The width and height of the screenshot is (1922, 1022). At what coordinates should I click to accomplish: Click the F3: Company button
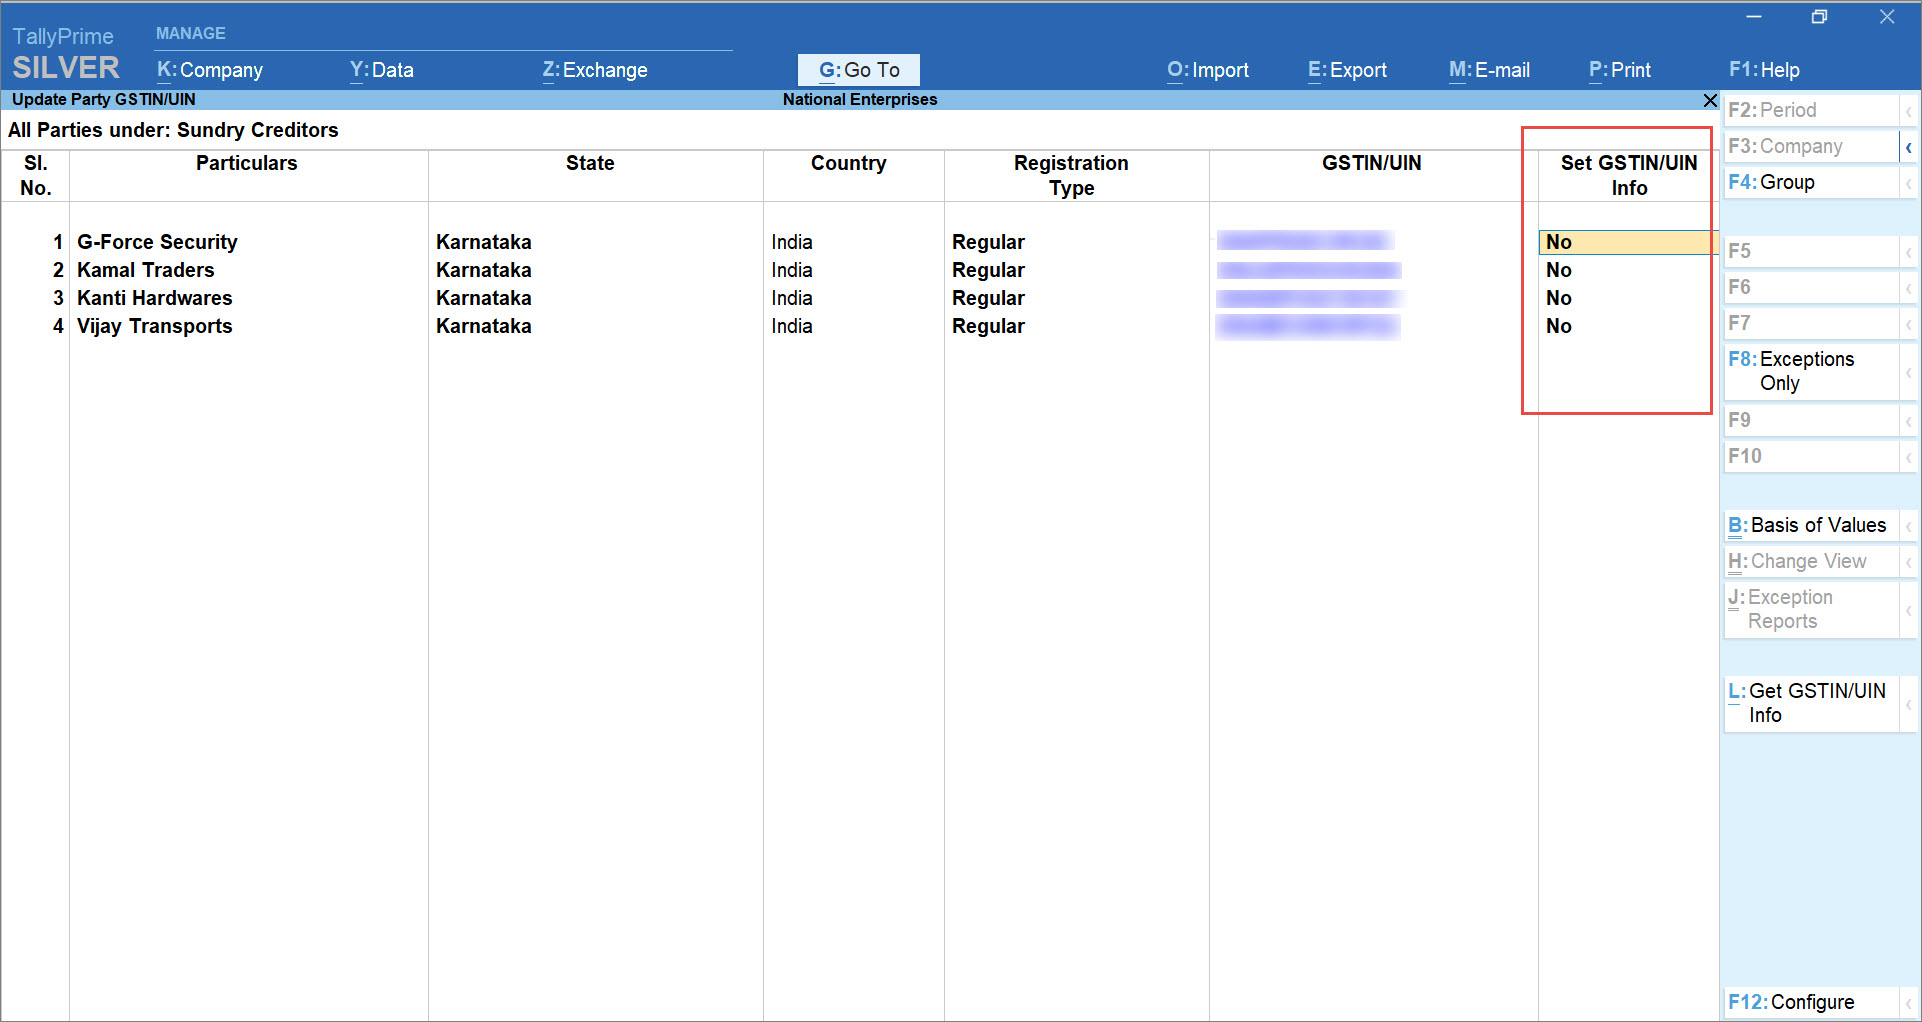tap(1811, 146)
